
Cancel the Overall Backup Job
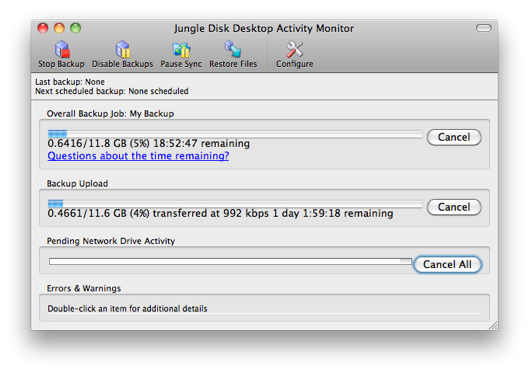(454, 137)
